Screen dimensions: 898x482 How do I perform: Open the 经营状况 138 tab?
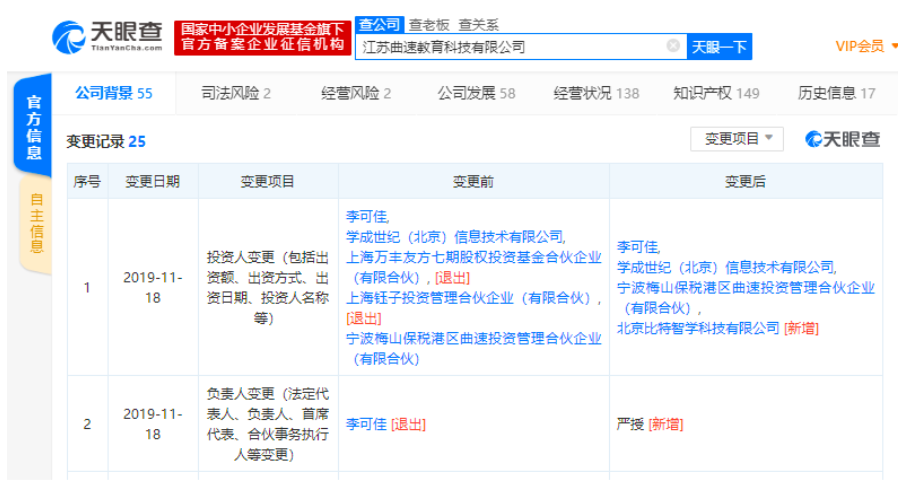point(596,93)
